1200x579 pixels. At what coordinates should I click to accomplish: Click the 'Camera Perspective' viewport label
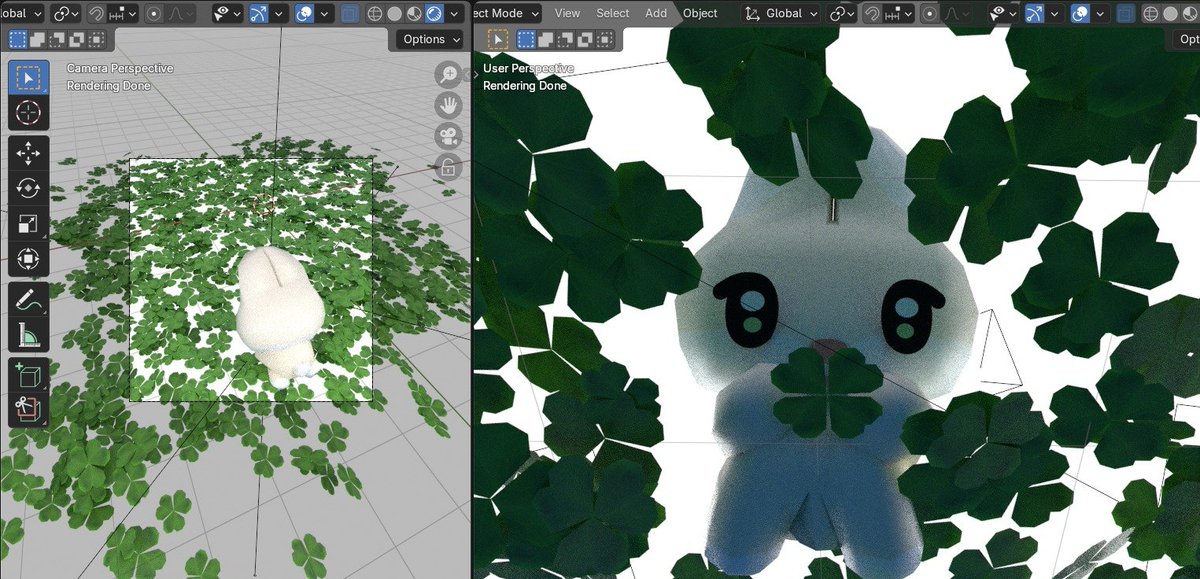click(x=120, y=69)
